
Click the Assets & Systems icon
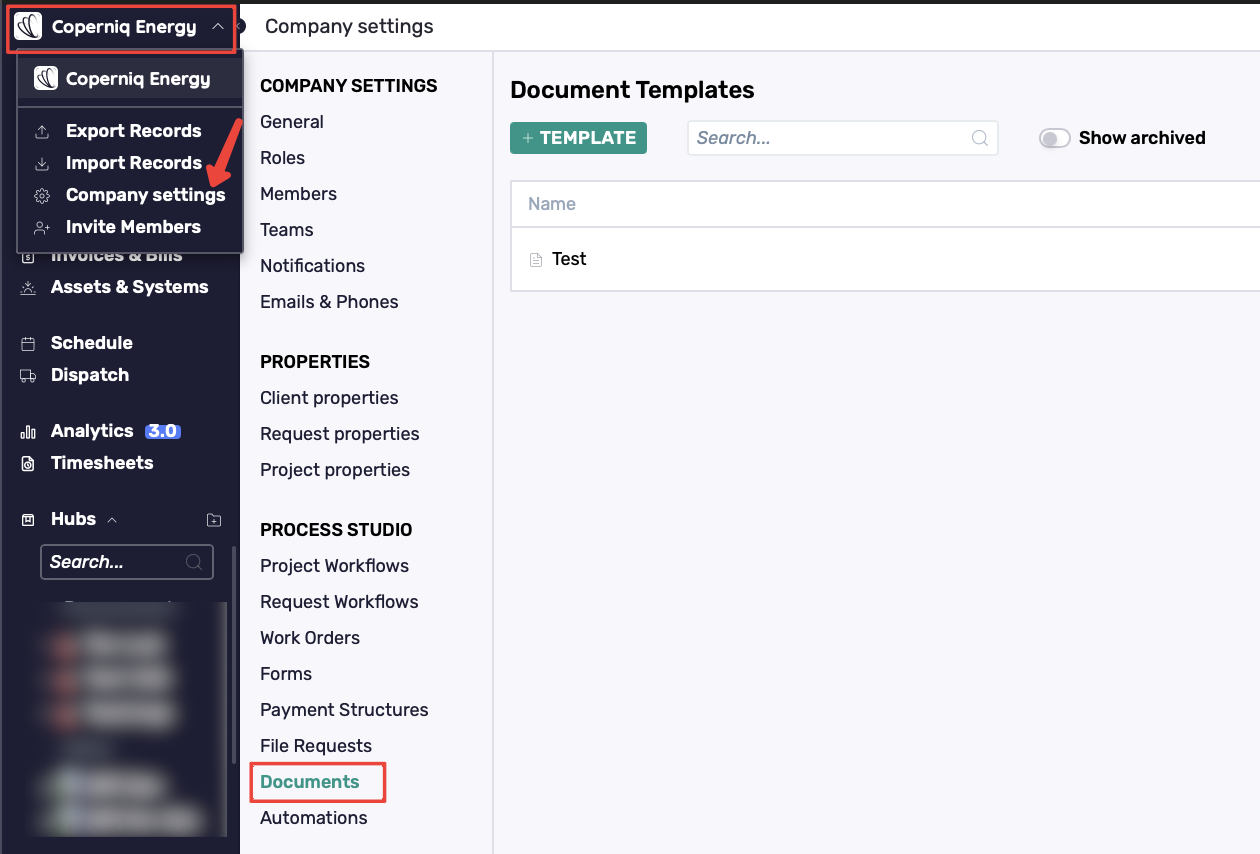29,287
